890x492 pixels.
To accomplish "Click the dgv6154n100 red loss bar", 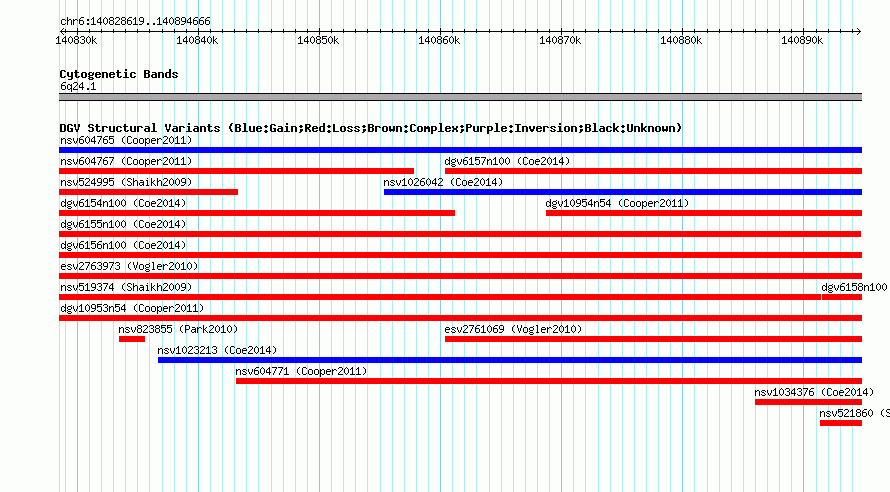I will tap(257, 213).
